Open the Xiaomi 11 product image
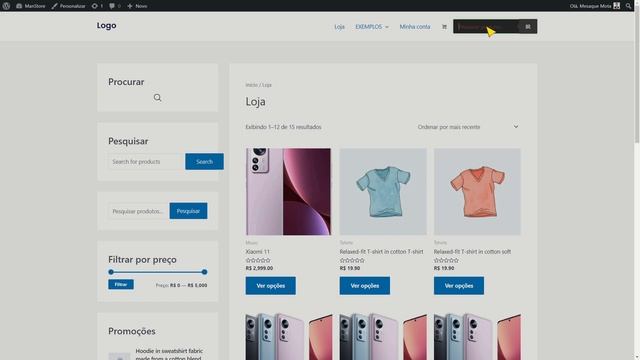This screenshot has height=360, width=640. [x=288, y=192]
